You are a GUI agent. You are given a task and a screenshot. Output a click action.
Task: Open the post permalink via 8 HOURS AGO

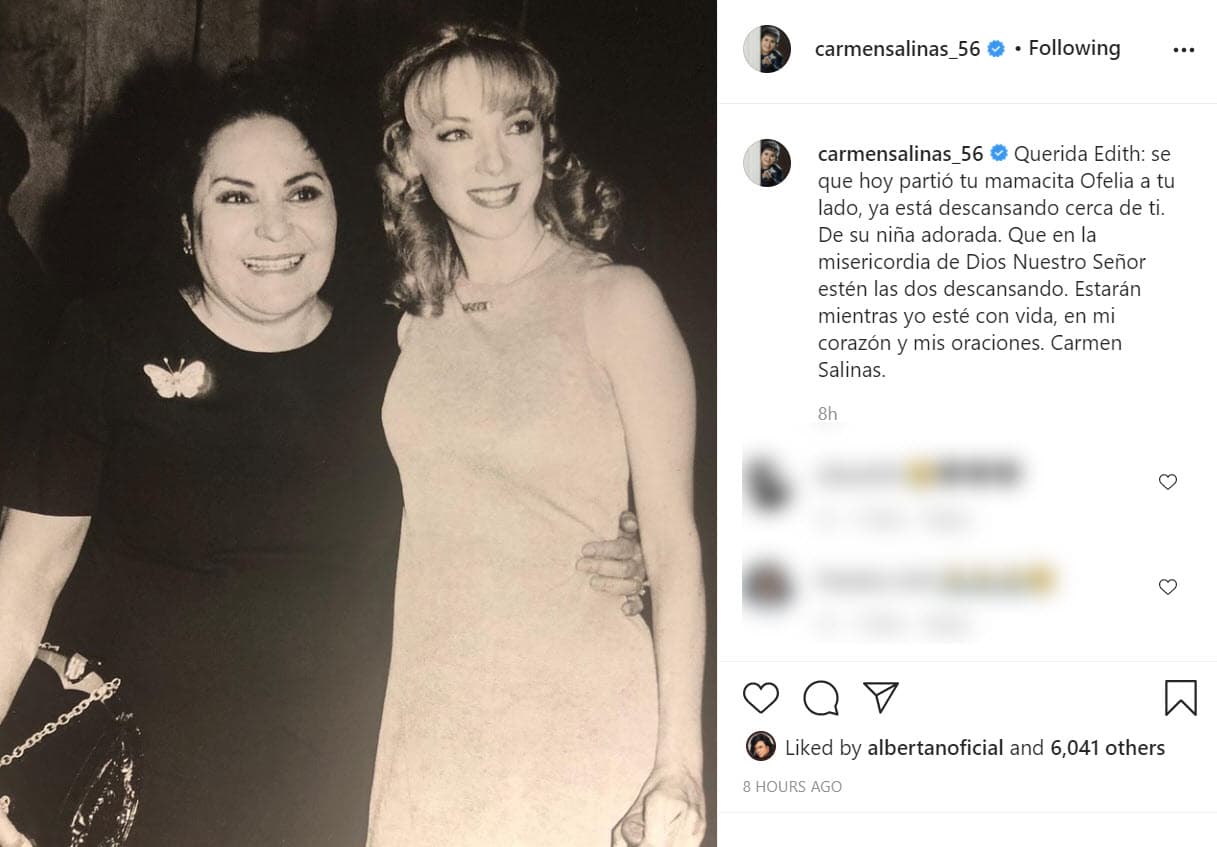point(792,786)
